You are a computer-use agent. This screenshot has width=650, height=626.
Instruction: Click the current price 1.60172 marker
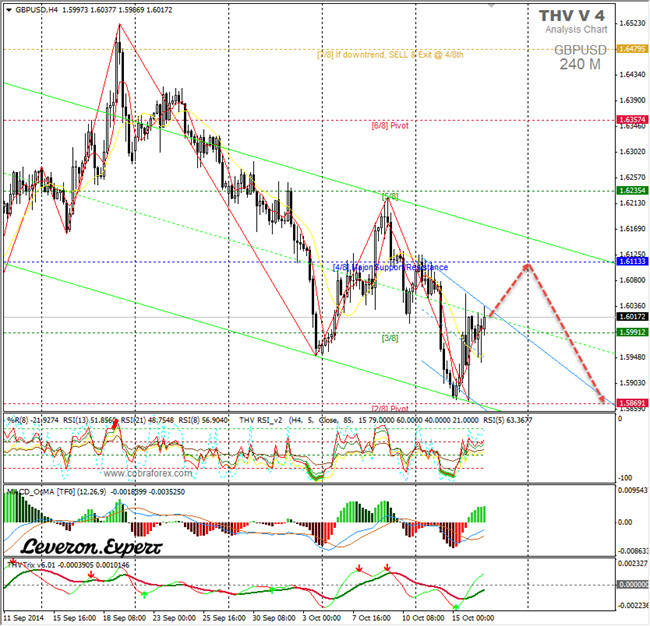pyautogui.click(x=631, y=318)
